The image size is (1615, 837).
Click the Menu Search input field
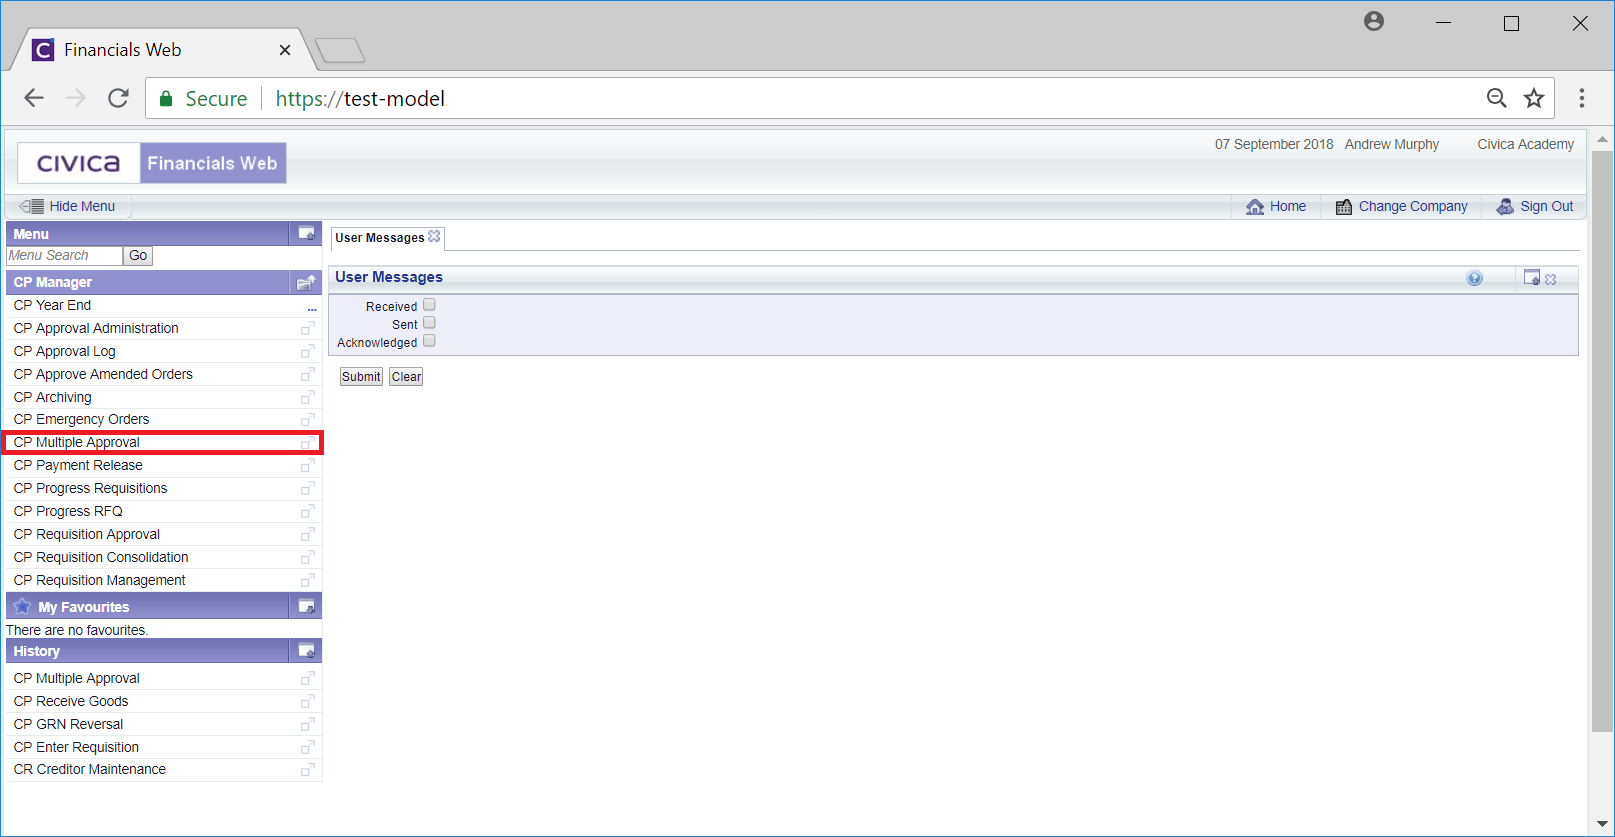64,256
